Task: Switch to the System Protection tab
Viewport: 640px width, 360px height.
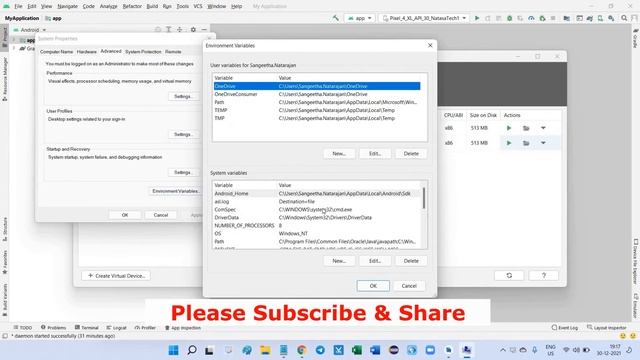Action: pyautogui.click(x=143, y=52)
